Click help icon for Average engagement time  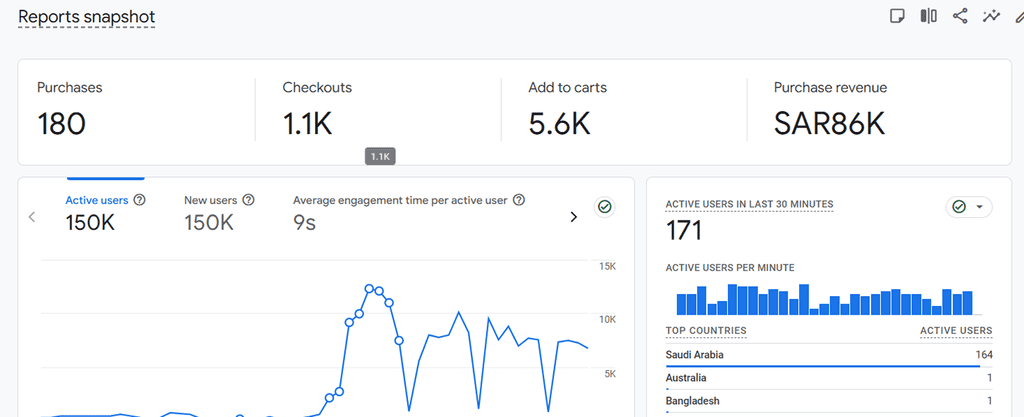519,200
